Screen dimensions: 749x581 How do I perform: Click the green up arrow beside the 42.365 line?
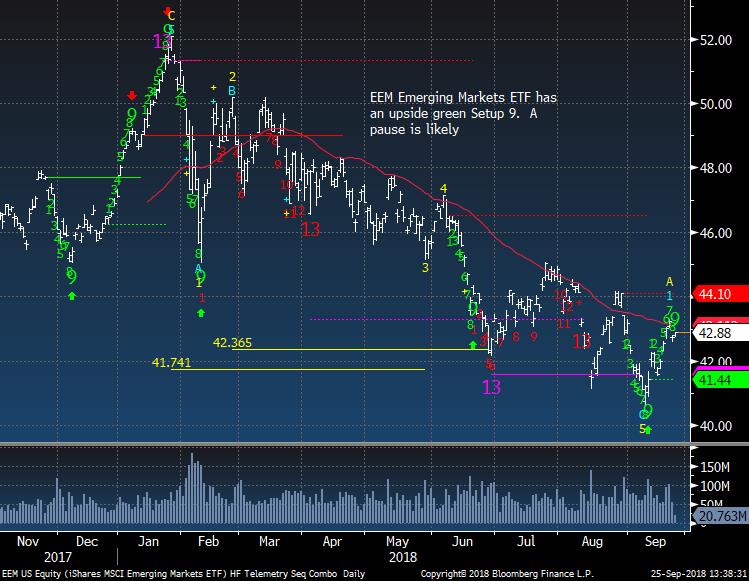click(x=472, y=344)
